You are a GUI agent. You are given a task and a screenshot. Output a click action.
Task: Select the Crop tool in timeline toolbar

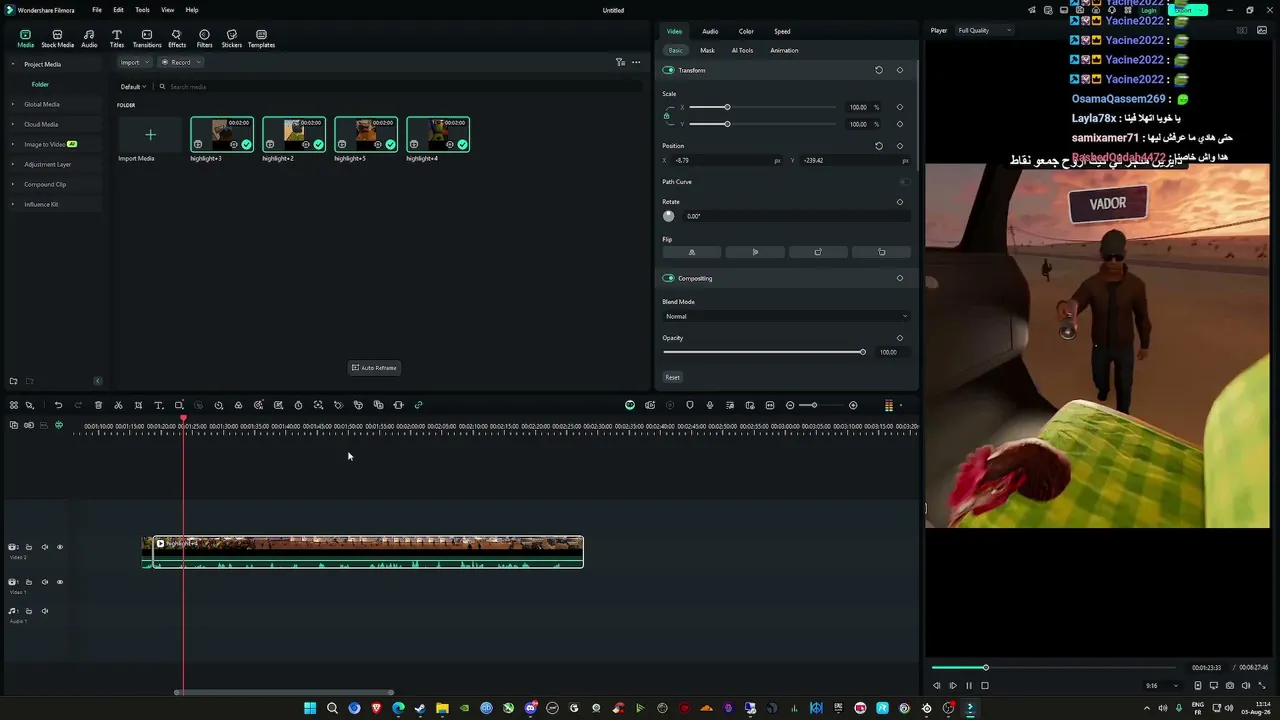click(x=138, y=405)
